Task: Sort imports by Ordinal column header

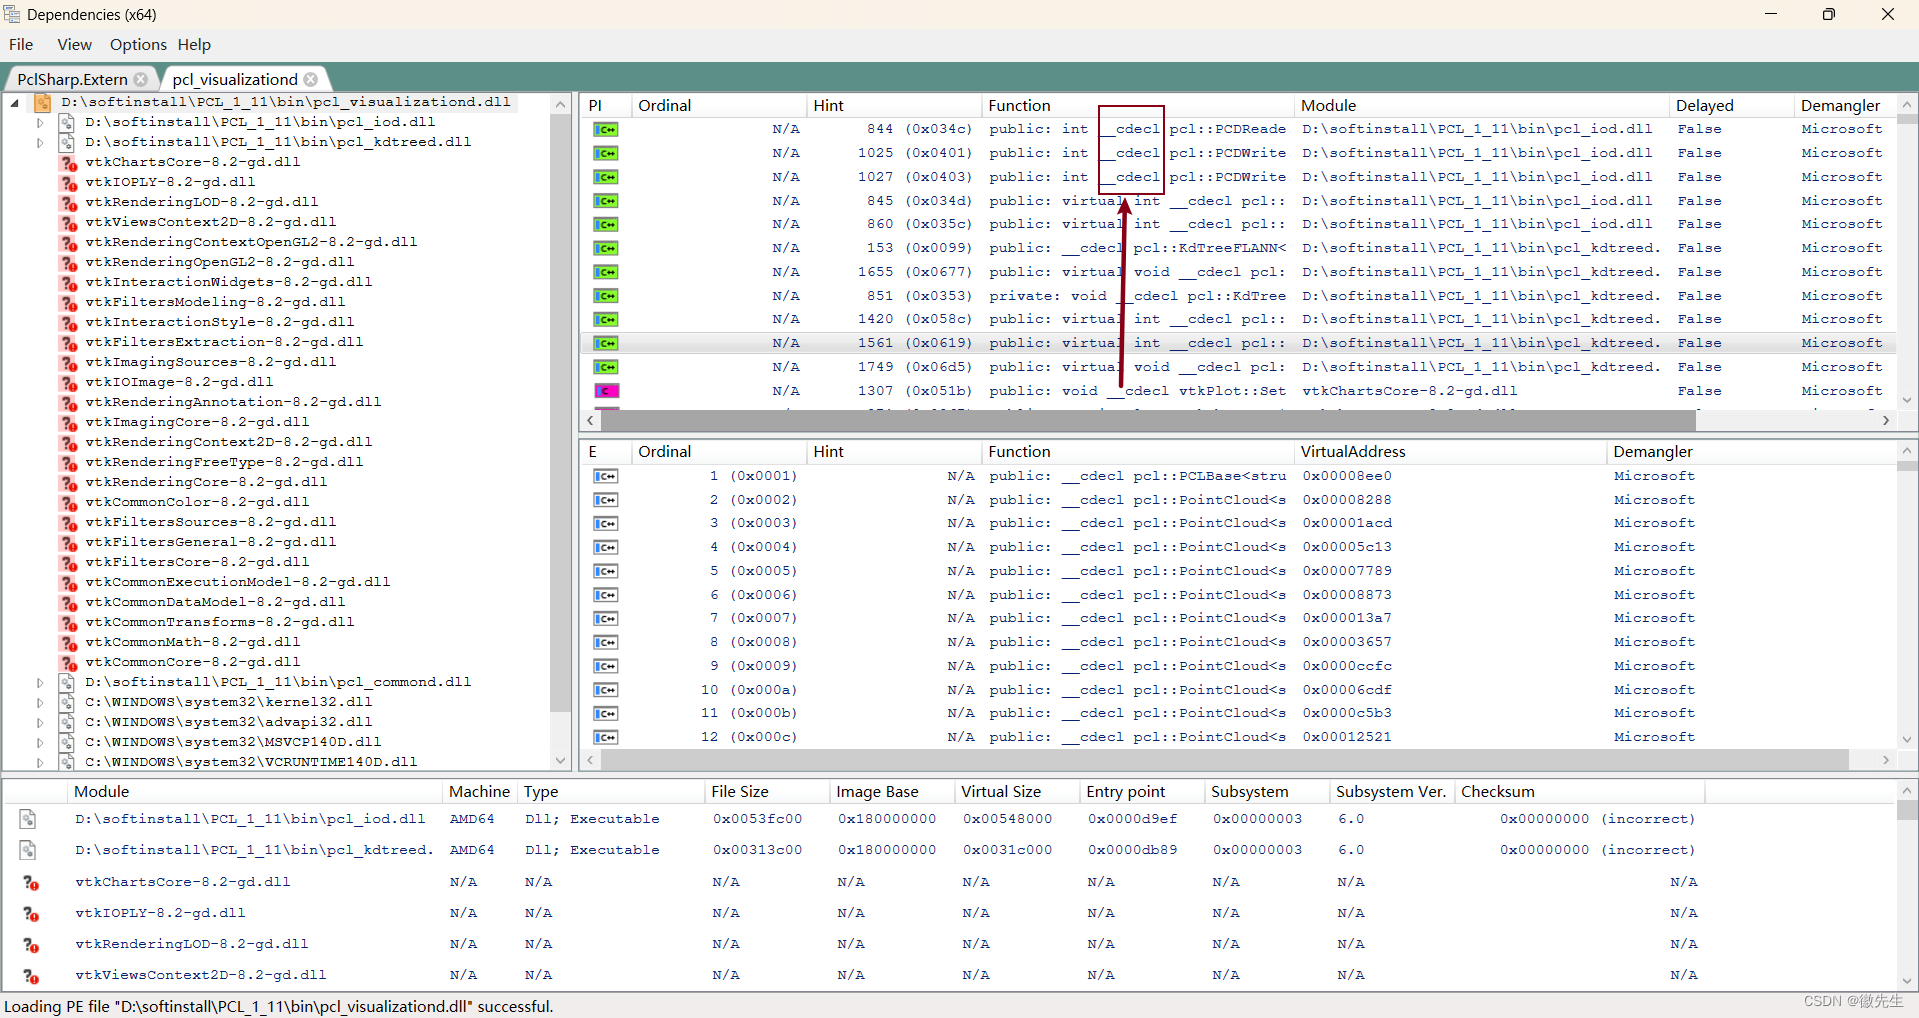Action: [719, 105]
